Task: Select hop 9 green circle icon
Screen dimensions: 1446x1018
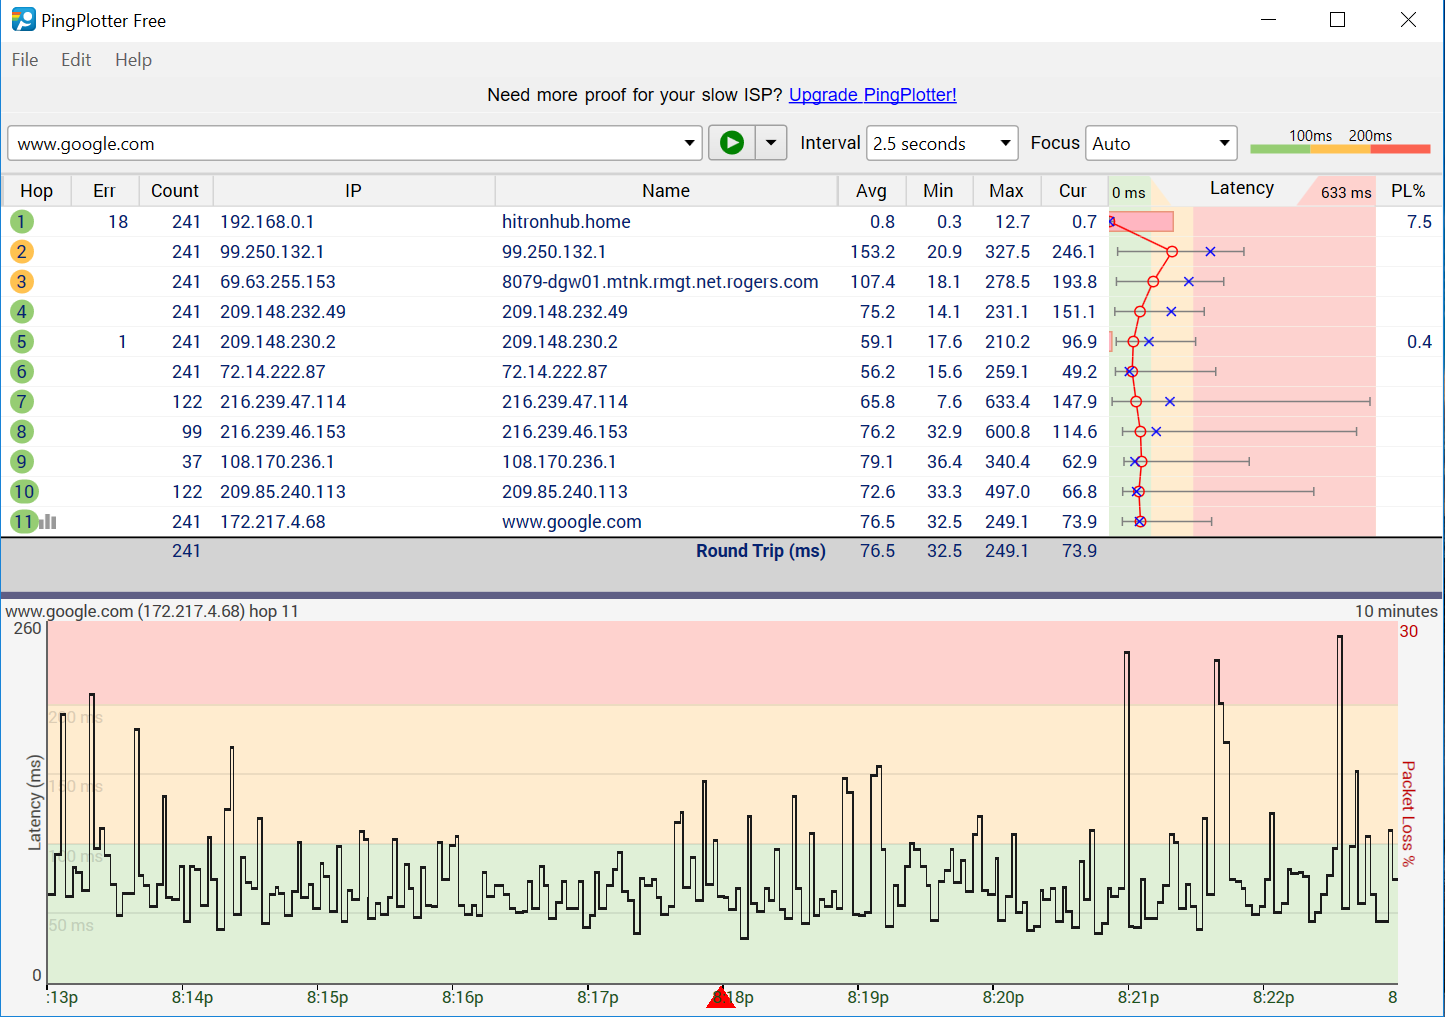Action: pyautogui.click(x=21, y=462)
